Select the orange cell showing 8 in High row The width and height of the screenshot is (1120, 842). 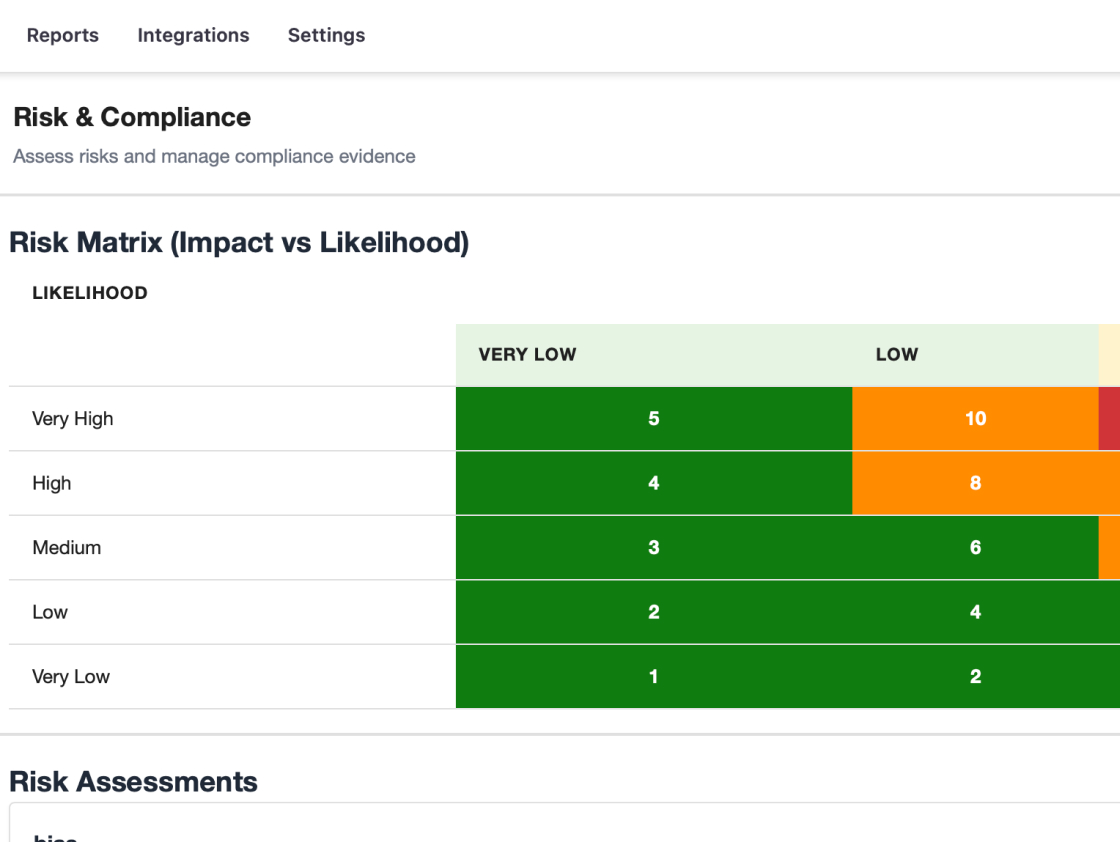click(975, 483)
